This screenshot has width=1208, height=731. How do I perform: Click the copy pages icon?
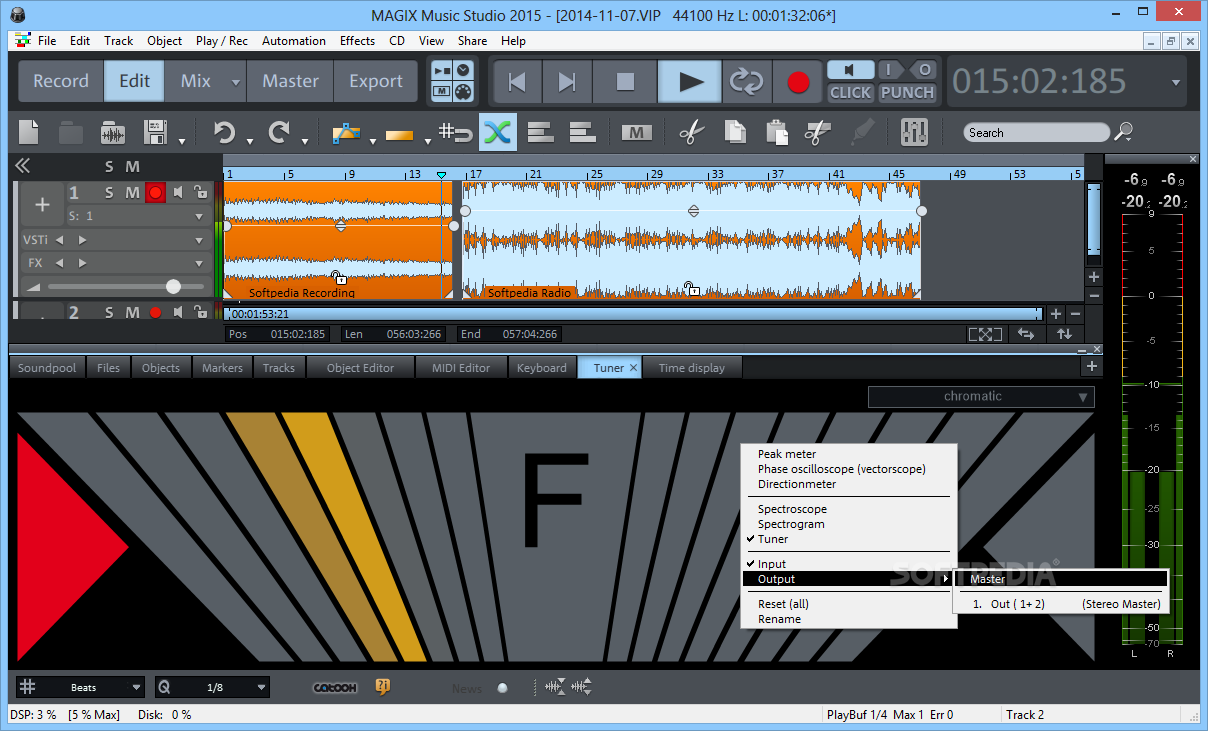click(734, 132)
